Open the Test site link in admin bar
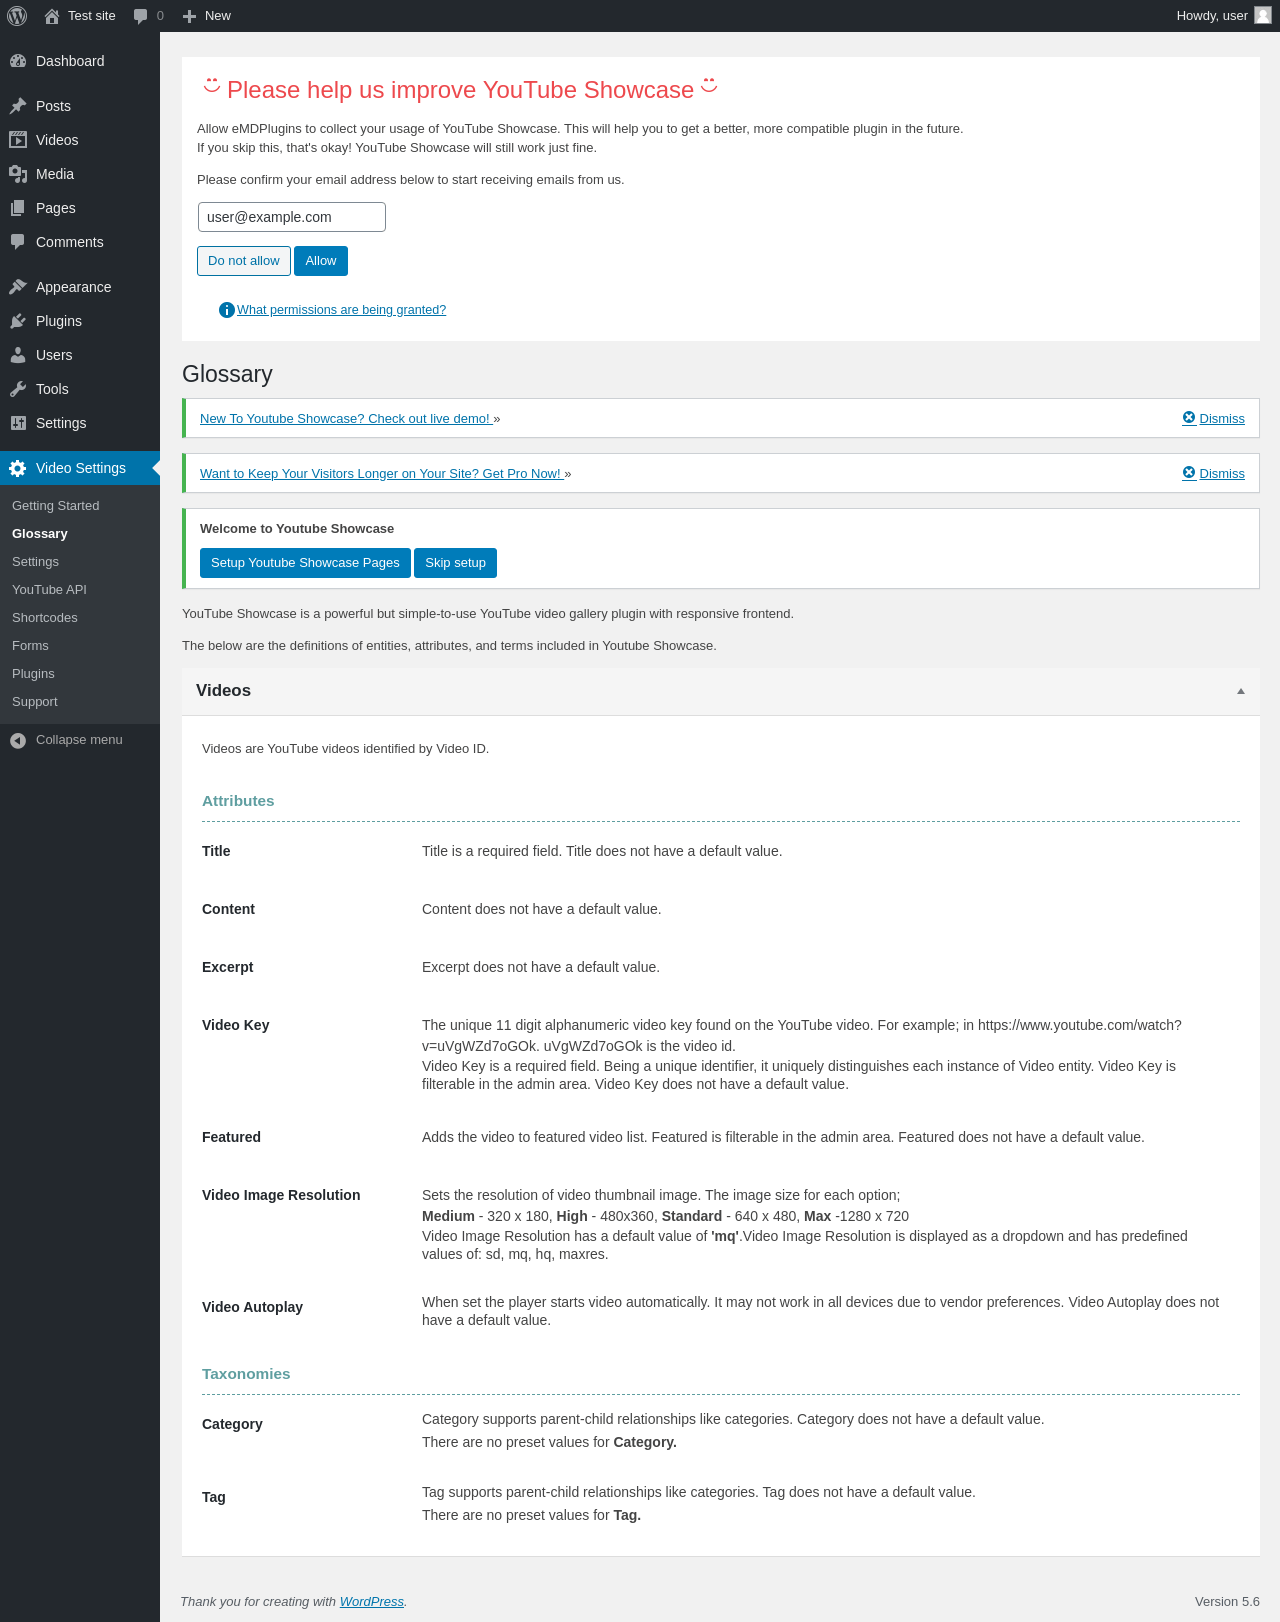This screenshot has width=1280, height=1622. [x=80, y=16]
